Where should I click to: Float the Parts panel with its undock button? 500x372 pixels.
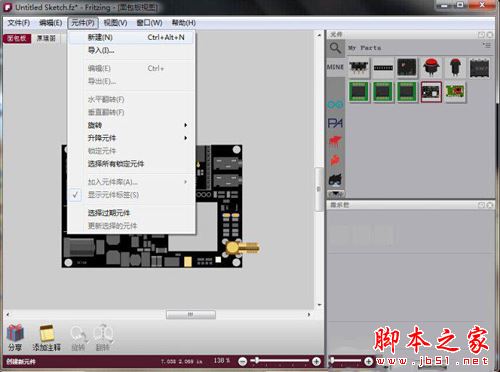[481, 35]
